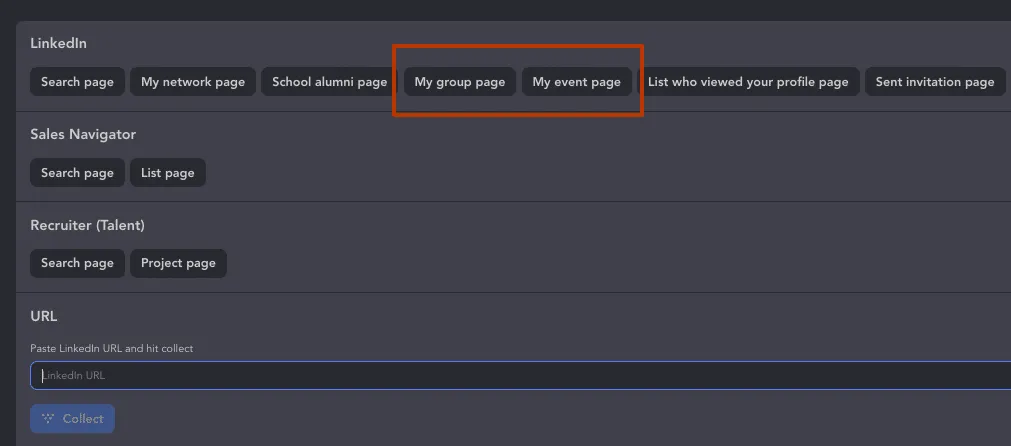
Task: Open My group page option
Action: (460, 82)
